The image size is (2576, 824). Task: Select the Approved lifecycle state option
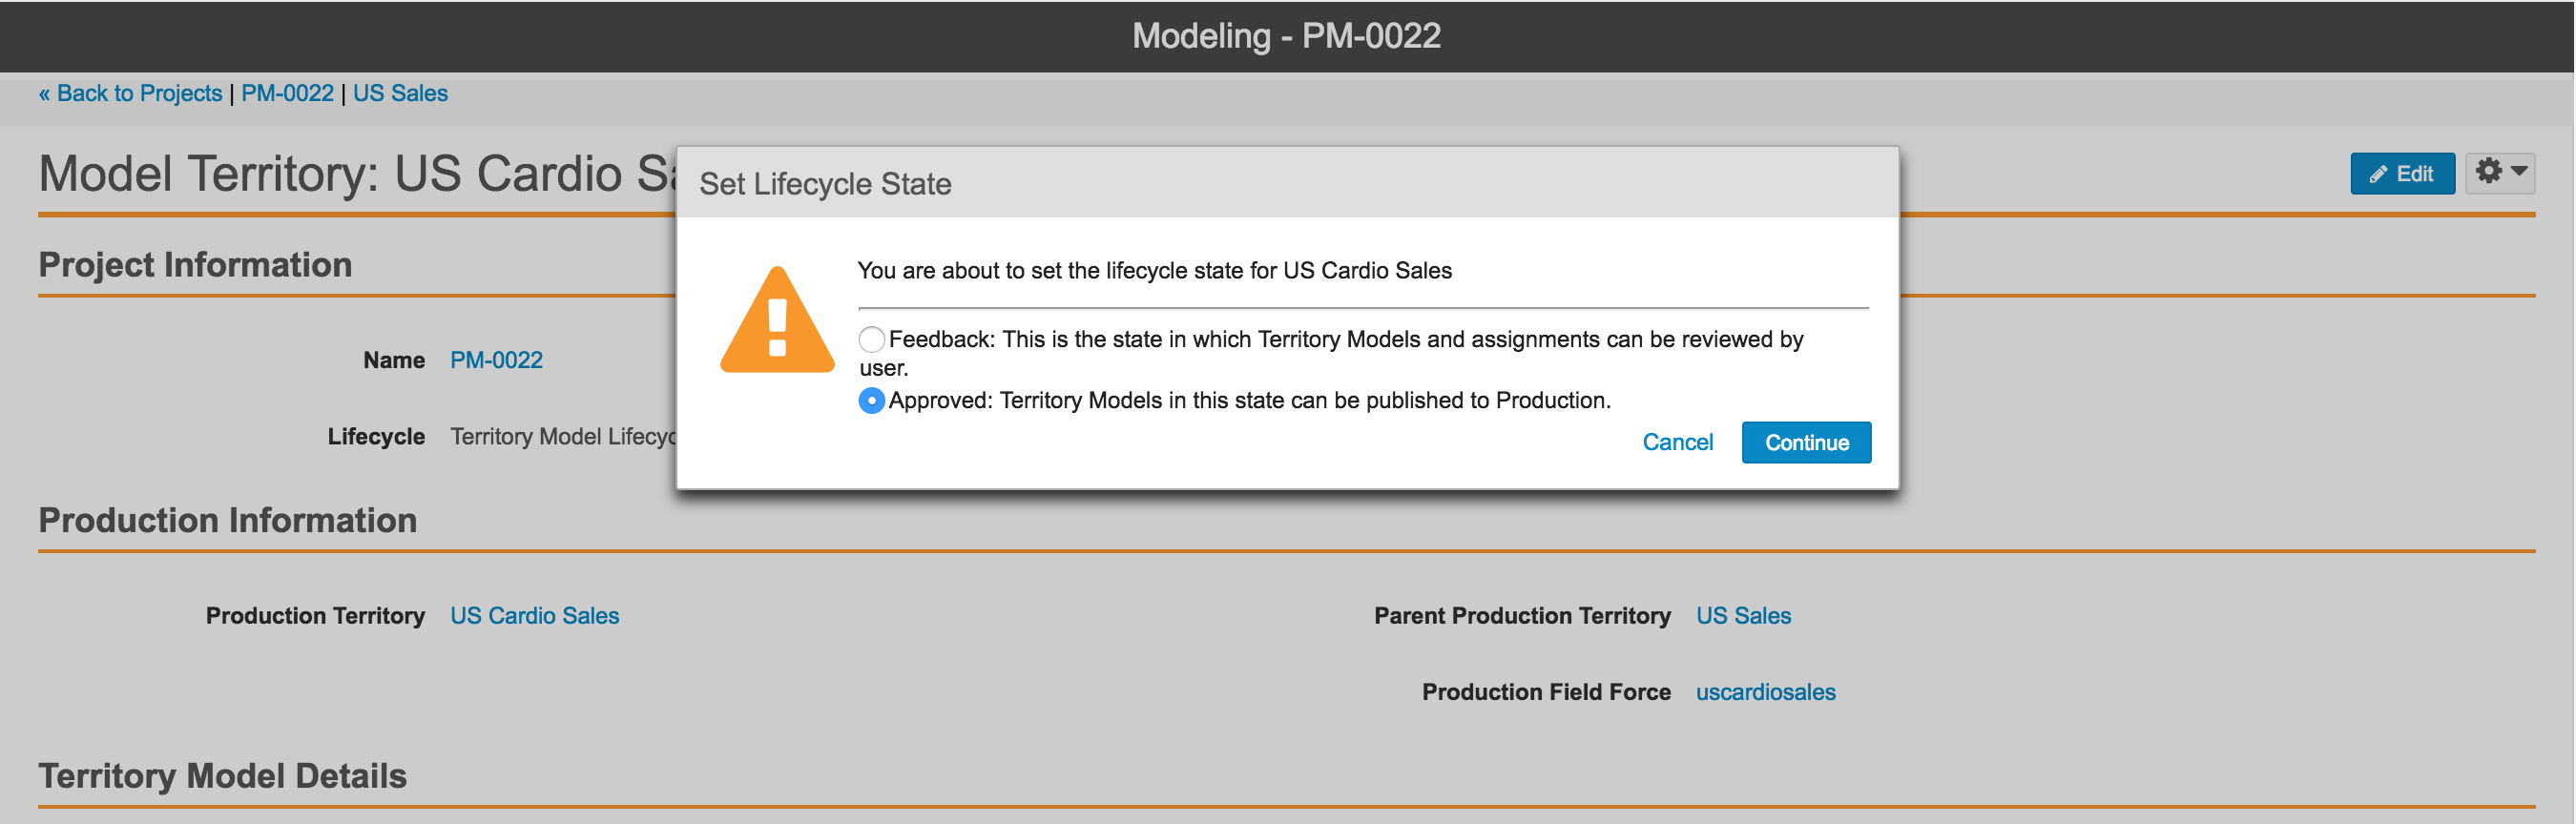coord(871,400)
